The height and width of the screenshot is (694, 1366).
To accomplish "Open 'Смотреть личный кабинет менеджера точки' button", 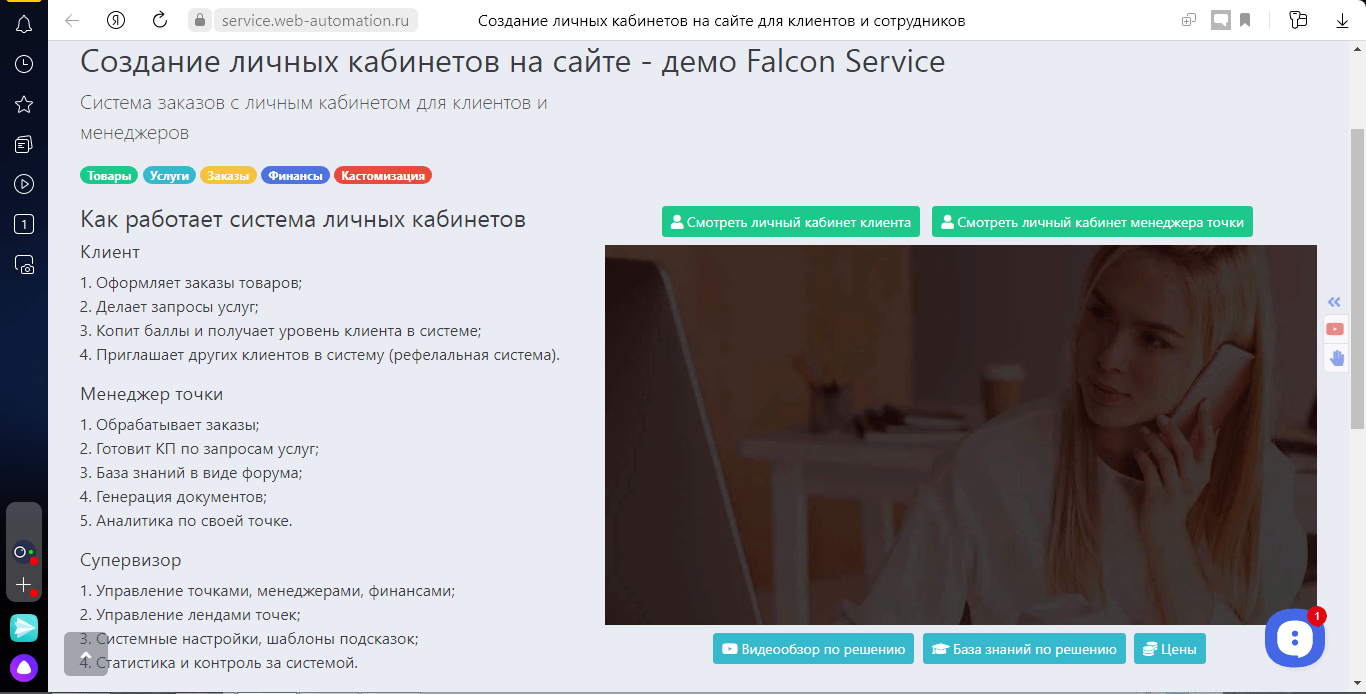I will click(x=1092, y=222).
